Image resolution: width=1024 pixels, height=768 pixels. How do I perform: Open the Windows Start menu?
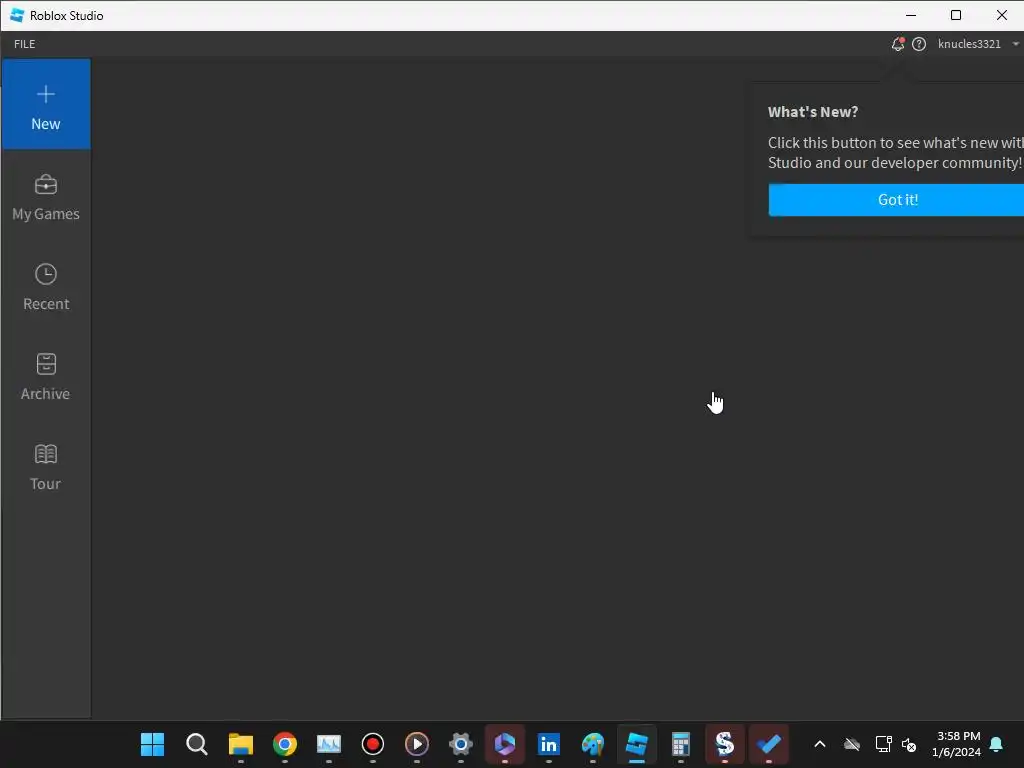tap(153, 744)
